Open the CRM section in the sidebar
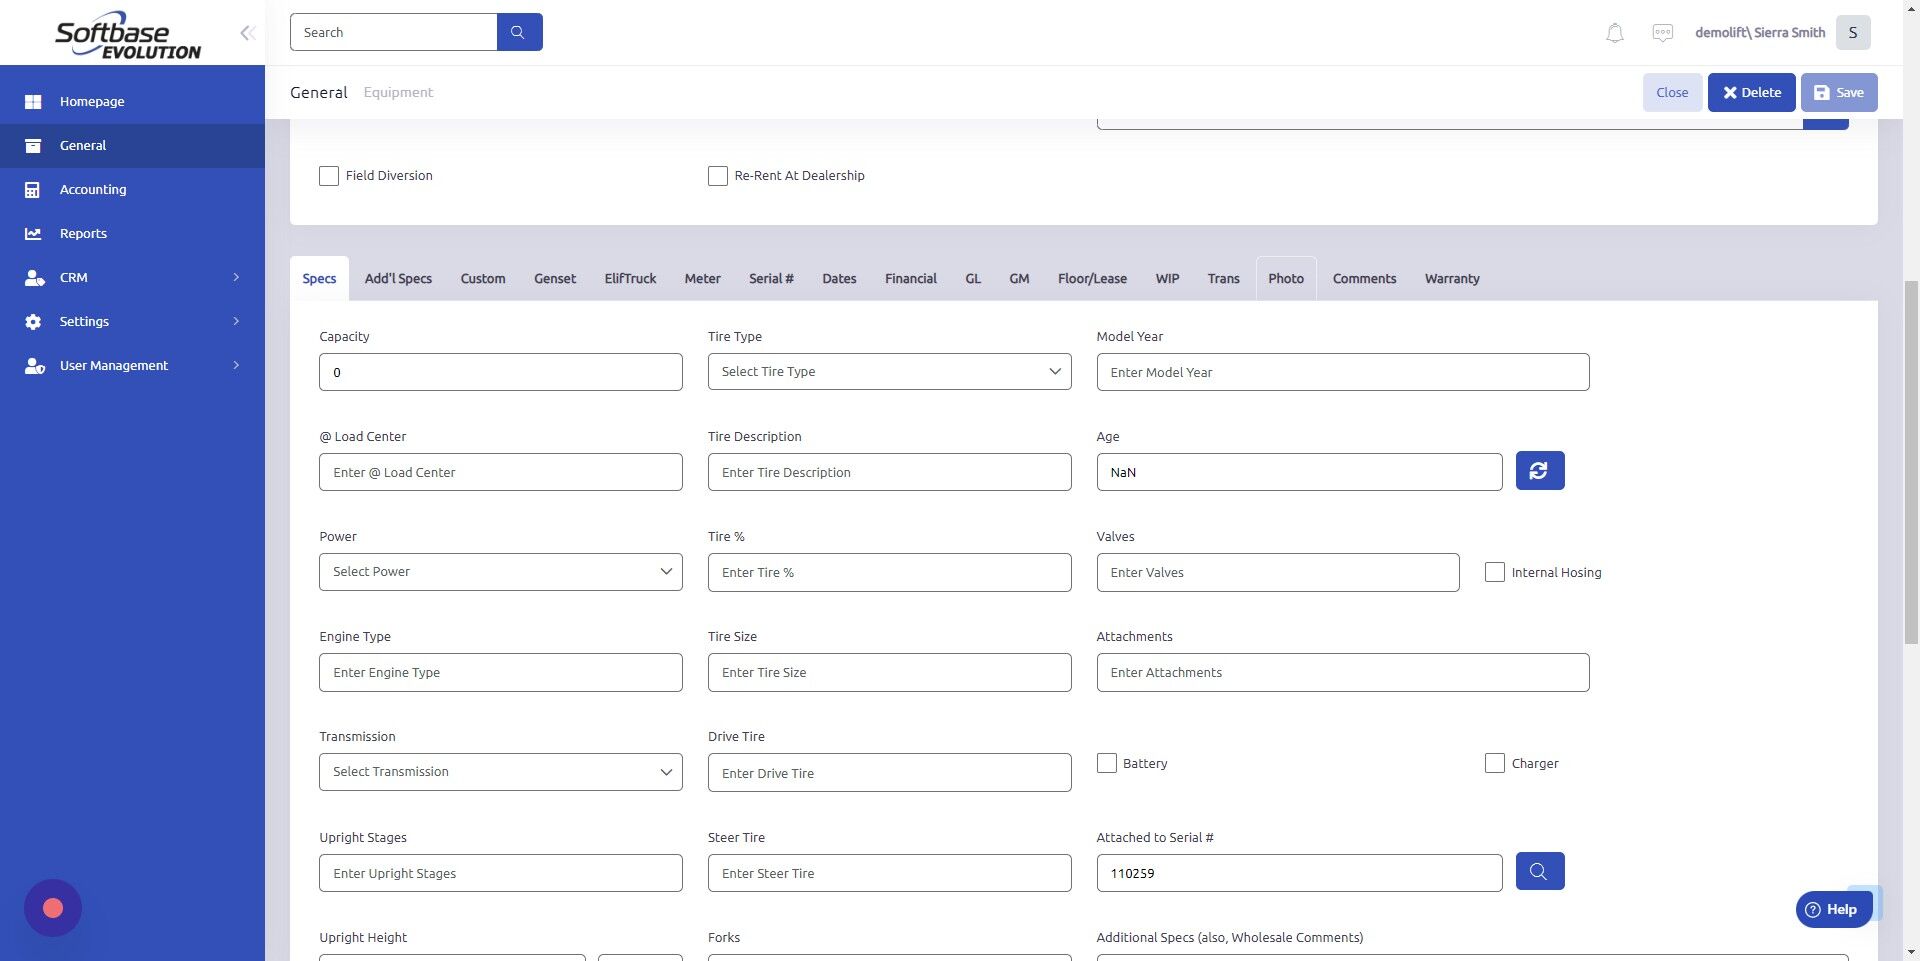The width and height of the screenshot is (1920, 961). coord(73,277)
